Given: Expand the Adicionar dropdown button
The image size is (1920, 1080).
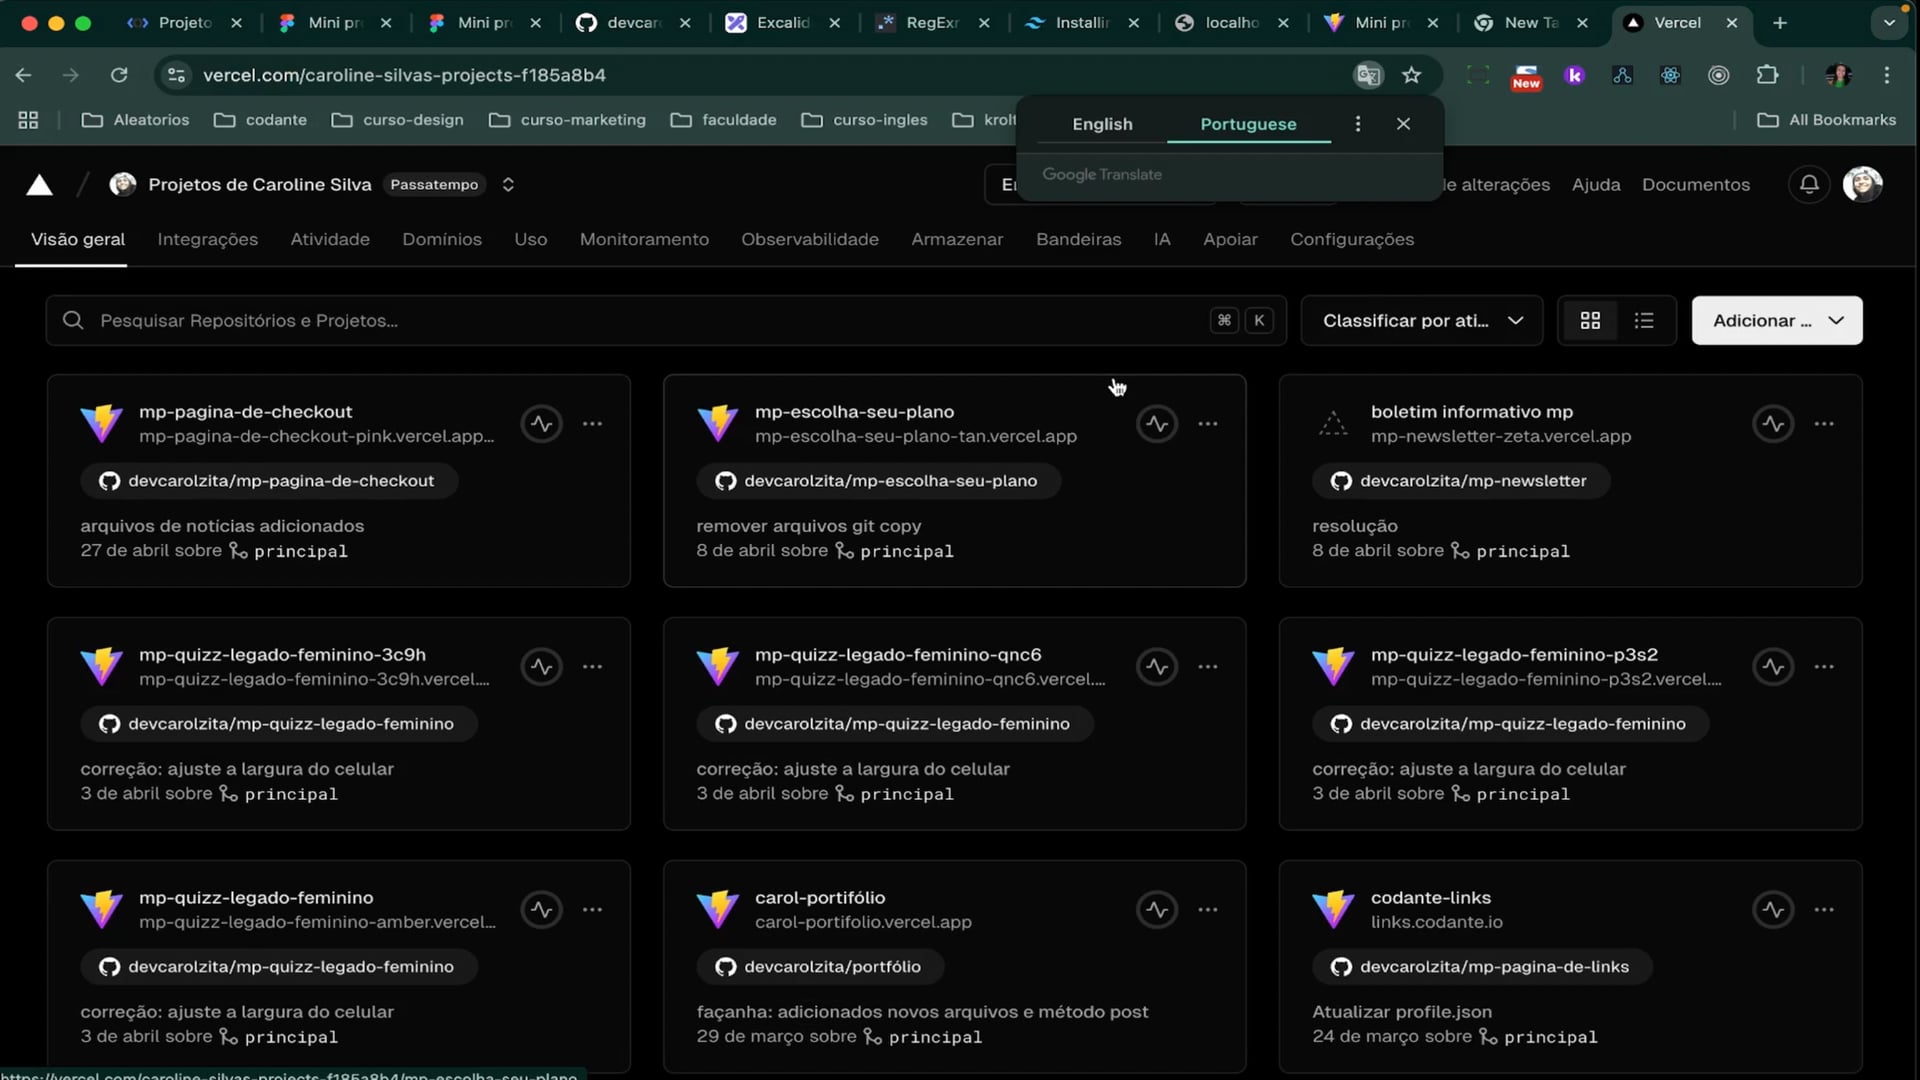Looking at the screenshot, I should click(x=1776, y=321).
